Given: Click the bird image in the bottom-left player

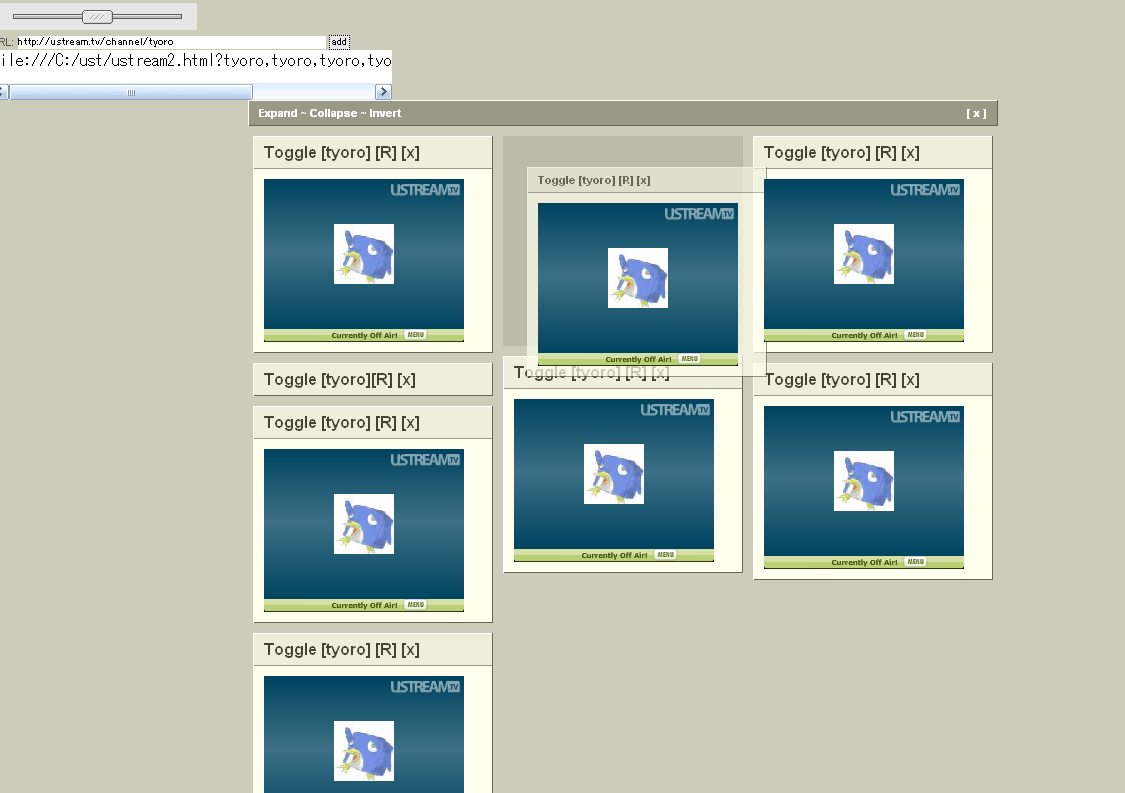Looking at the screenshot, I should coord(364,751).
